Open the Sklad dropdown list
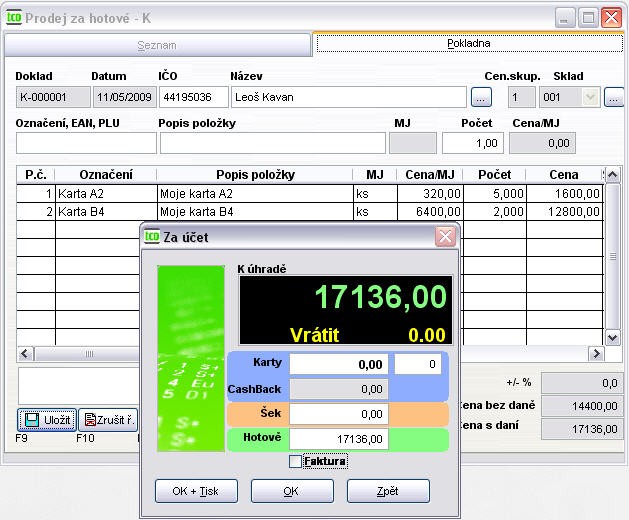Viewport: 629px width, 520px height. 590,97
